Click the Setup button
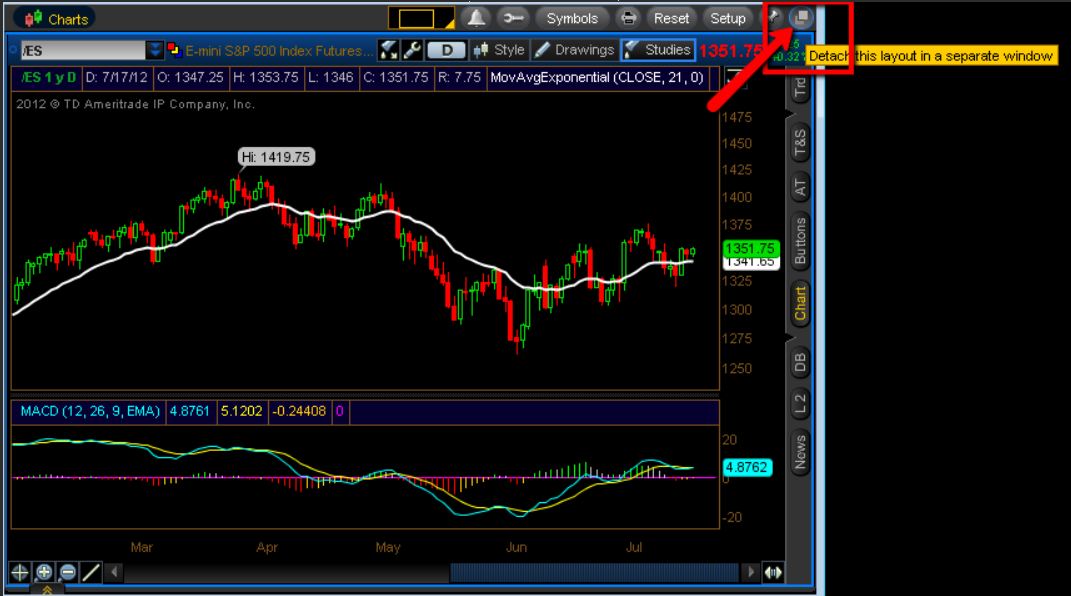This screenshot has width=1071, height=596. tap(727, 18)
